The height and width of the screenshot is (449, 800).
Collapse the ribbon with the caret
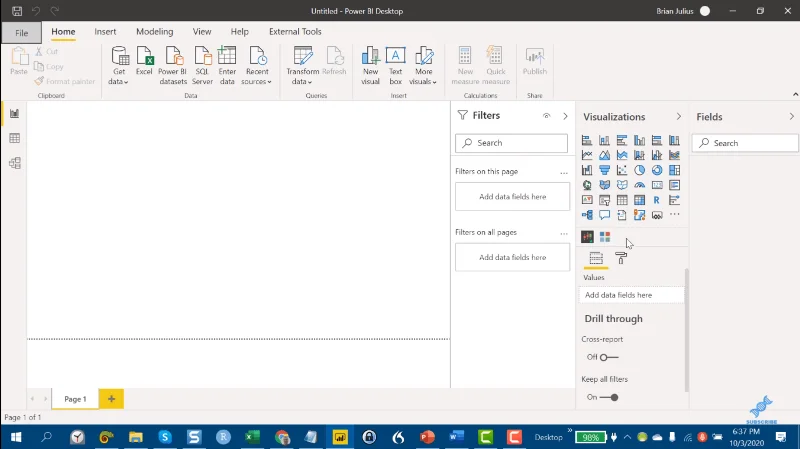[x=795, y=94]
